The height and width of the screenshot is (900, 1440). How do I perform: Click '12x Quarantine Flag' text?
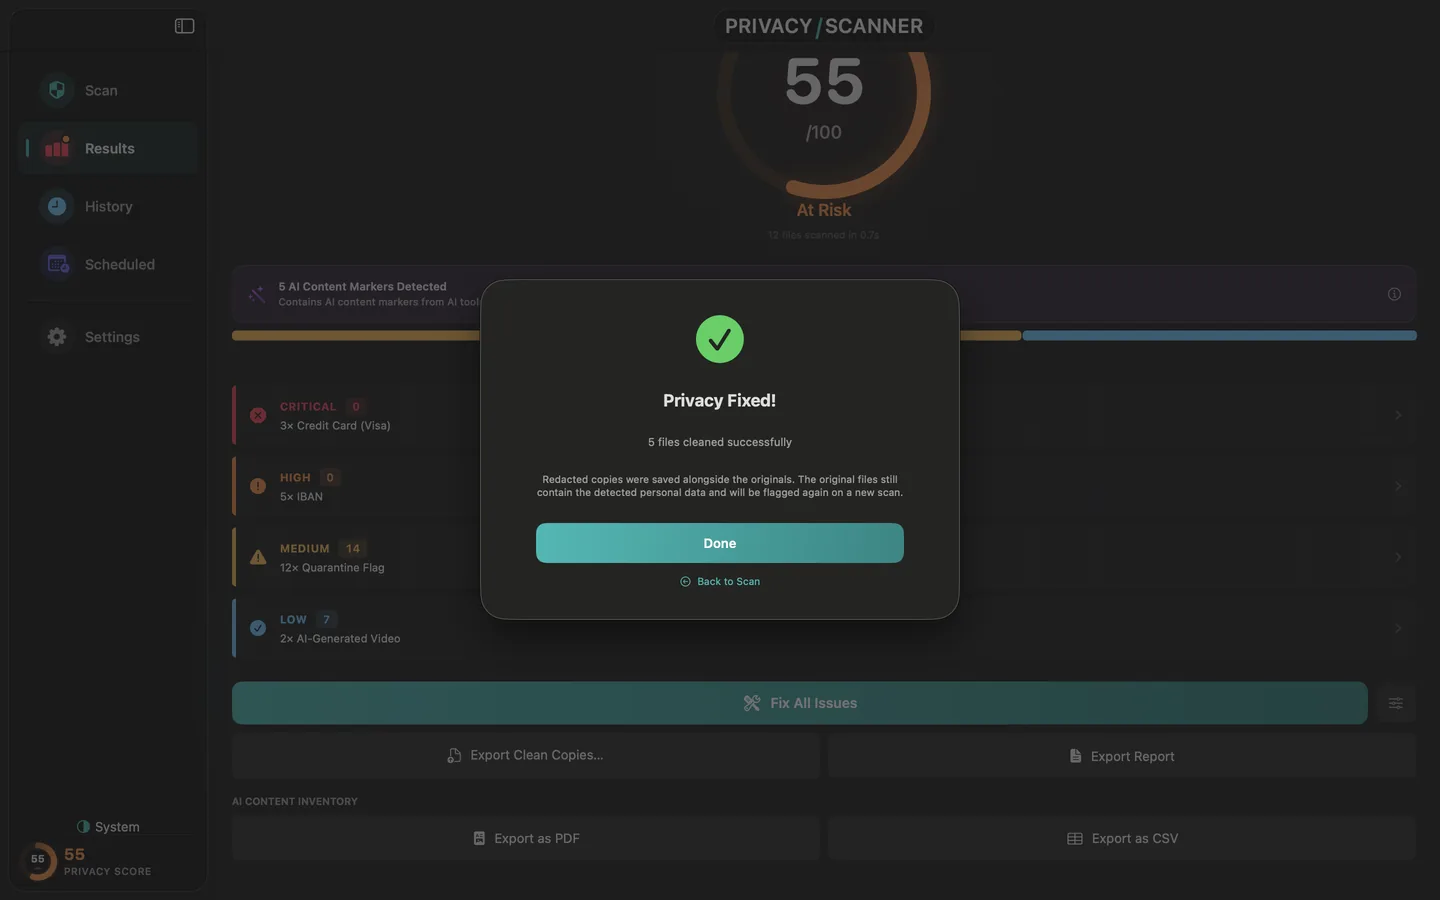(332, 568)
